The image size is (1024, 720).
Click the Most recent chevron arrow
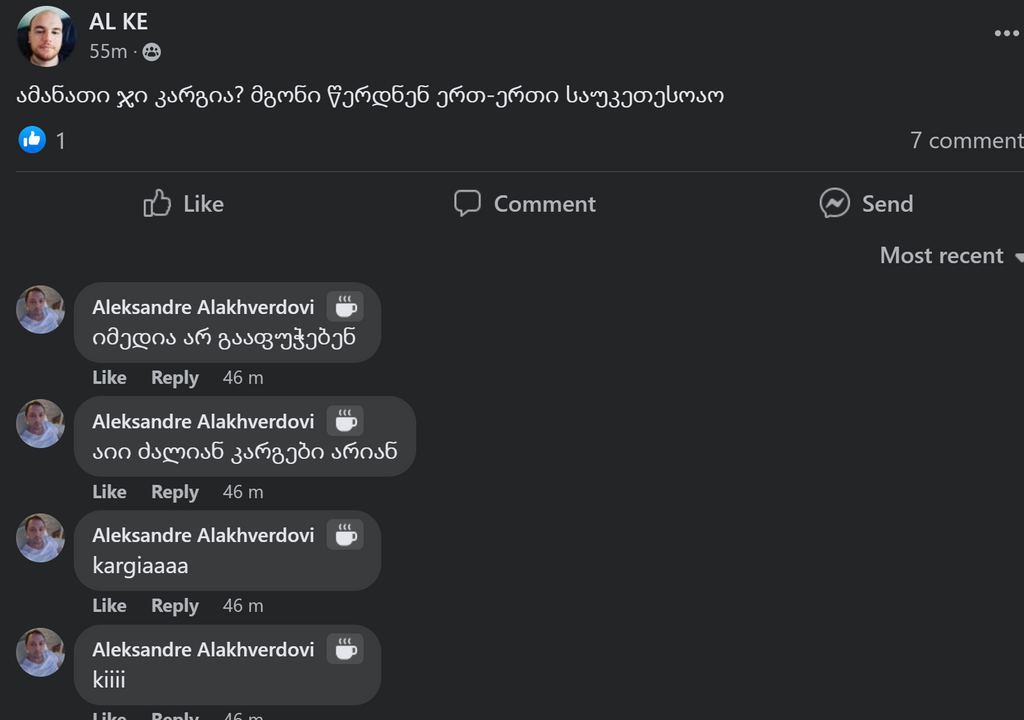pos(1017,257)
